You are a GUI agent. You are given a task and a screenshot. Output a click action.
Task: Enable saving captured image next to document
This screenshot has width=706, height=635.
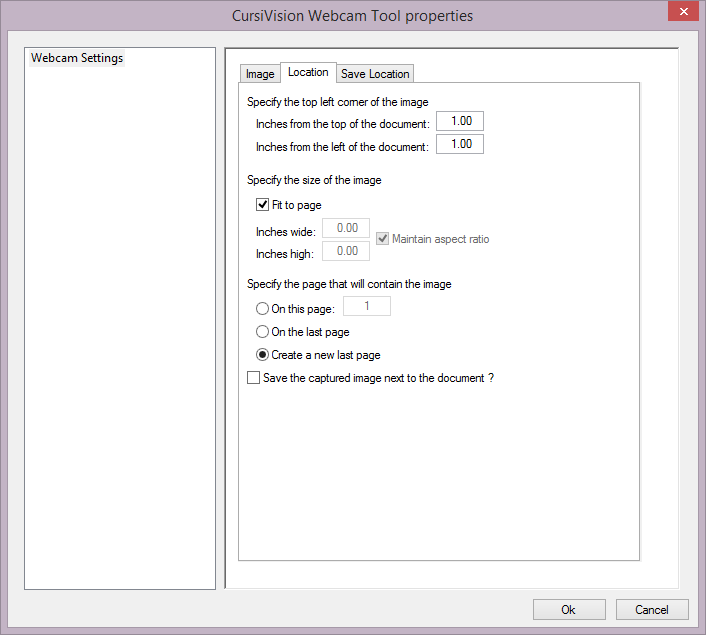(253, 378)
